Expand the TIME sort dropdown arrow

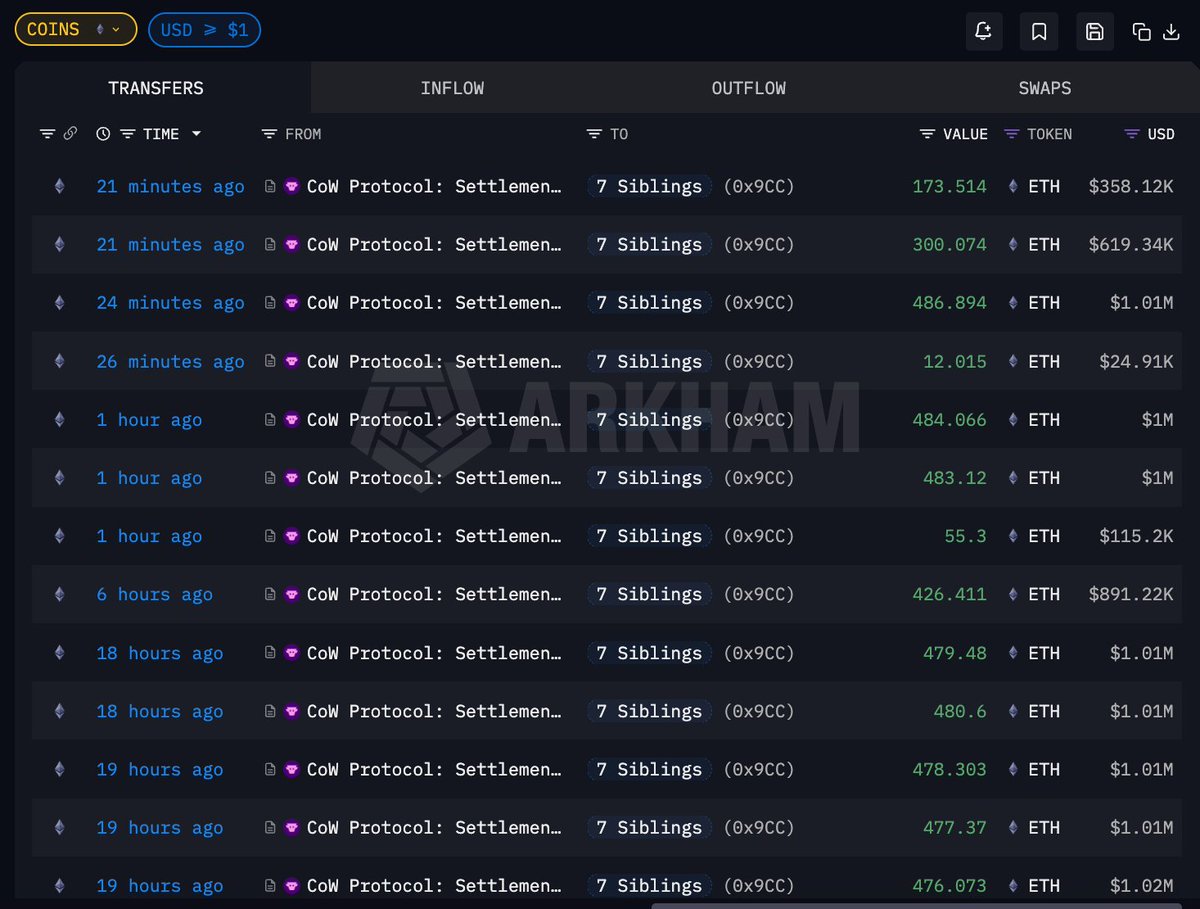196,134
